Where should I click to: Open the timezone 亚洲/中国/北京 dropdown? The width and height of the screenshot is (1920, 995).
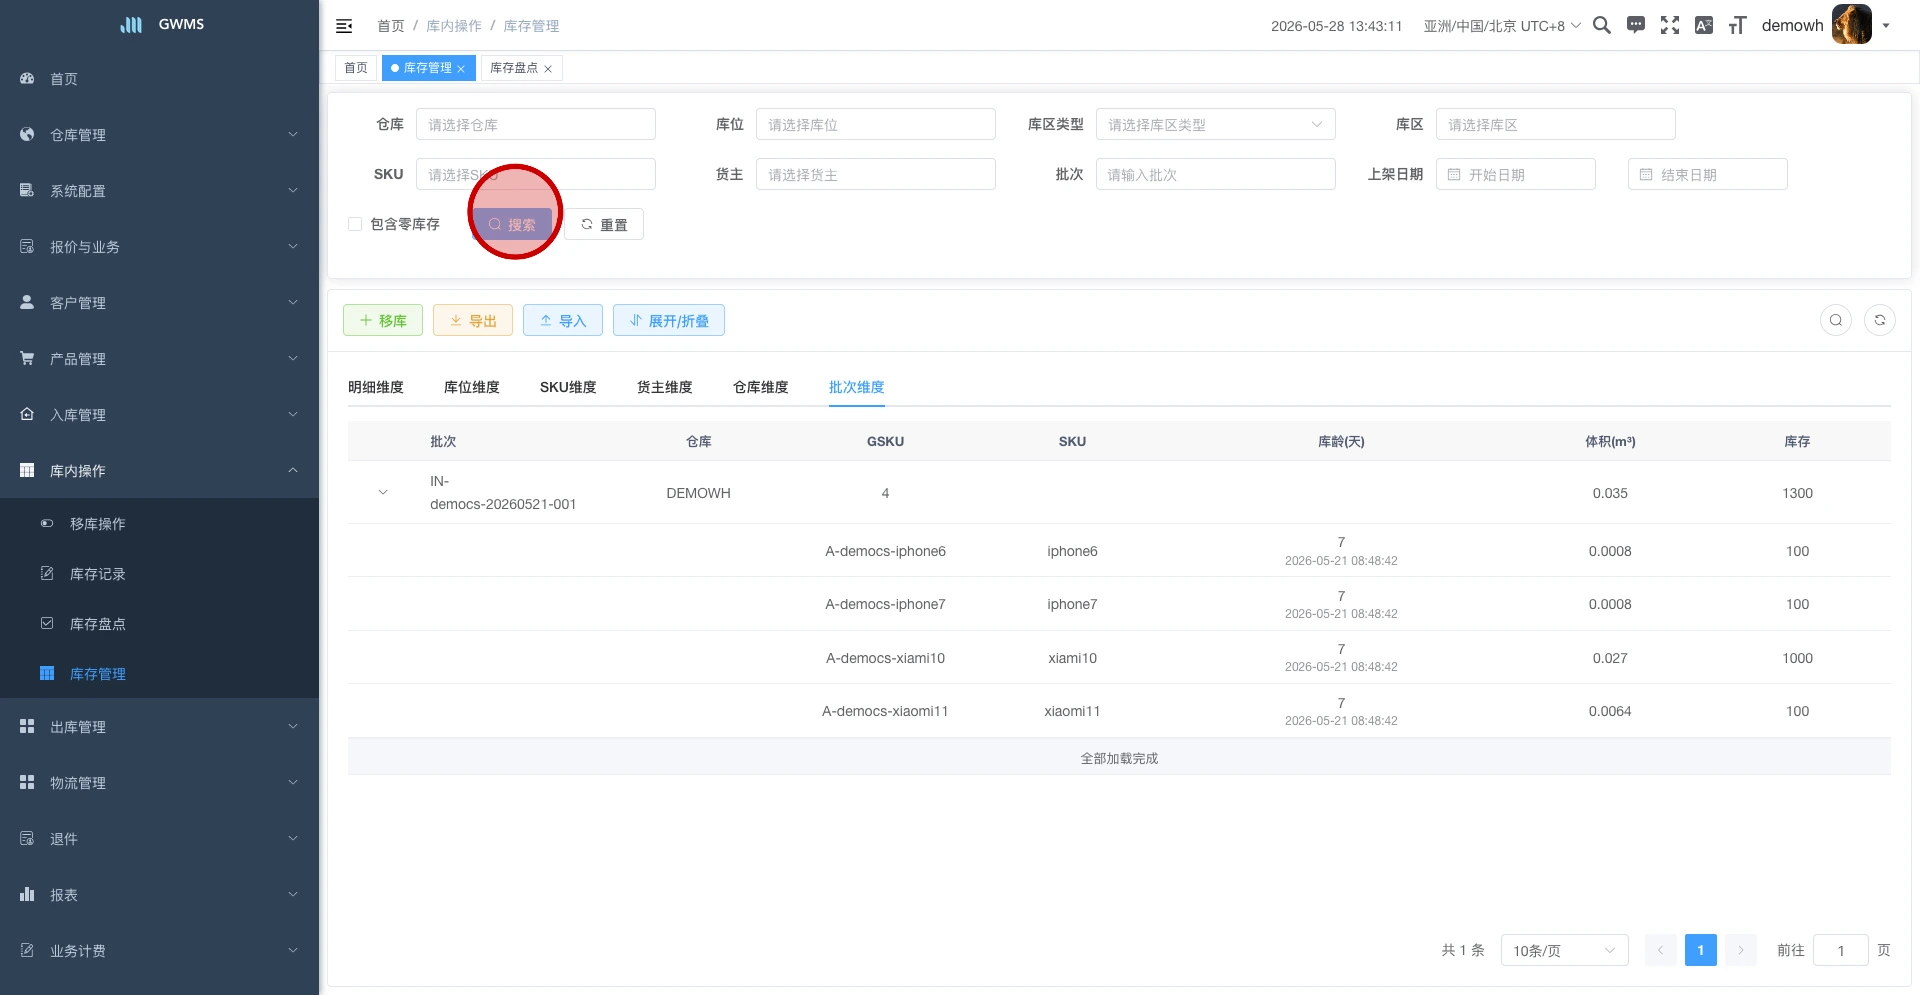pos(1502,26)
